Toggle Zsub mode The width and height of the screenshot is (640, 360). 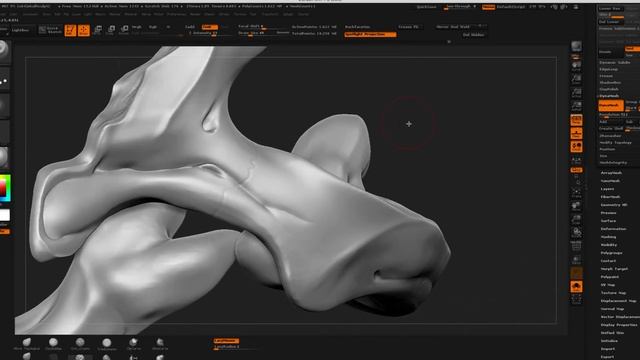click(210, 27)
